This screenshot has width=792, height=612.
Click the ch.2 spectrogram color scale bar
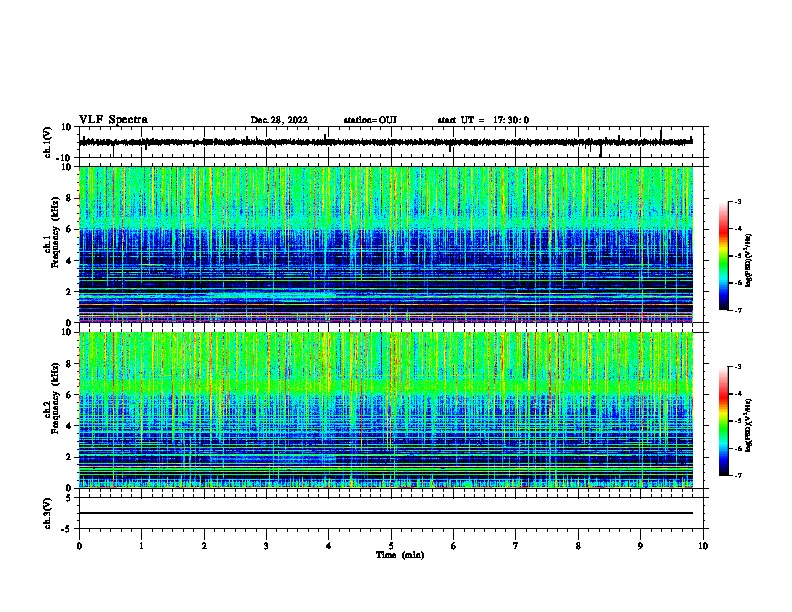(723, 421)
